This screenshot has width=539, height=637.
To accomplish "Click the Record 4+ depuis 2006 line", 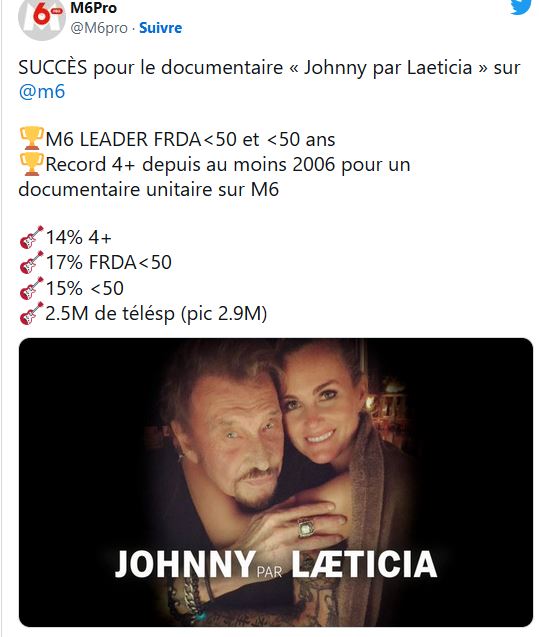I will (214, 177).
